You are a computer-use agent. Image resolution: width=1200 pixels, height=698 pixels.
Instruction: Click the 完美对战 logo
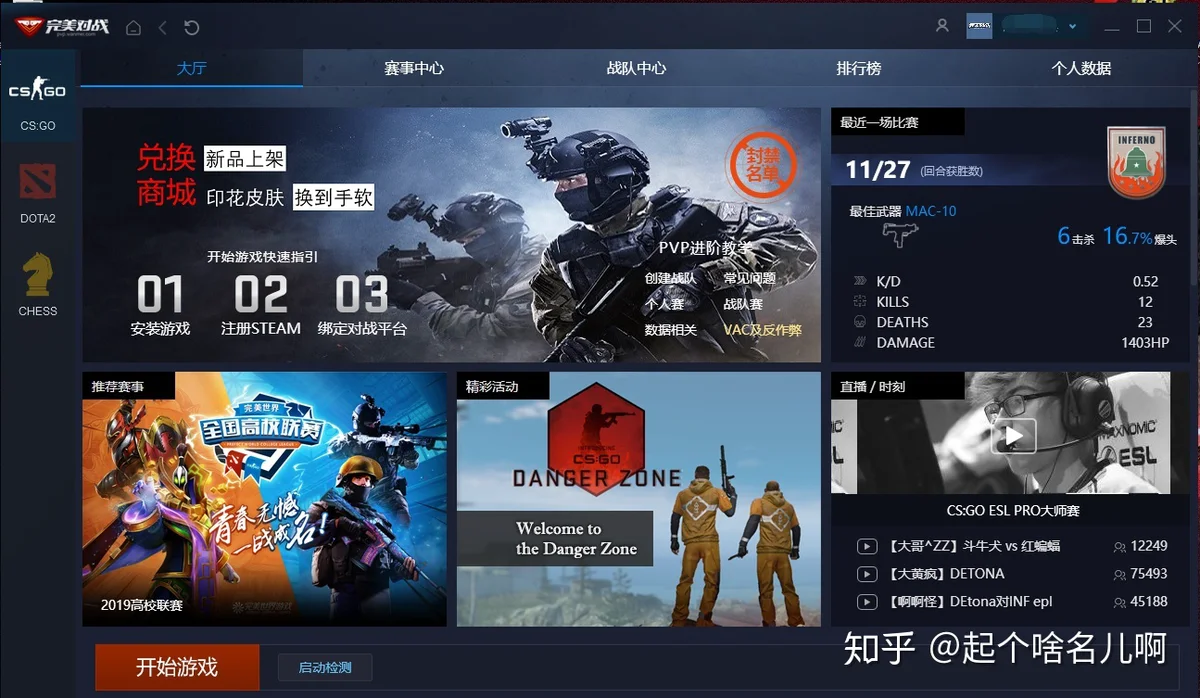62,26
